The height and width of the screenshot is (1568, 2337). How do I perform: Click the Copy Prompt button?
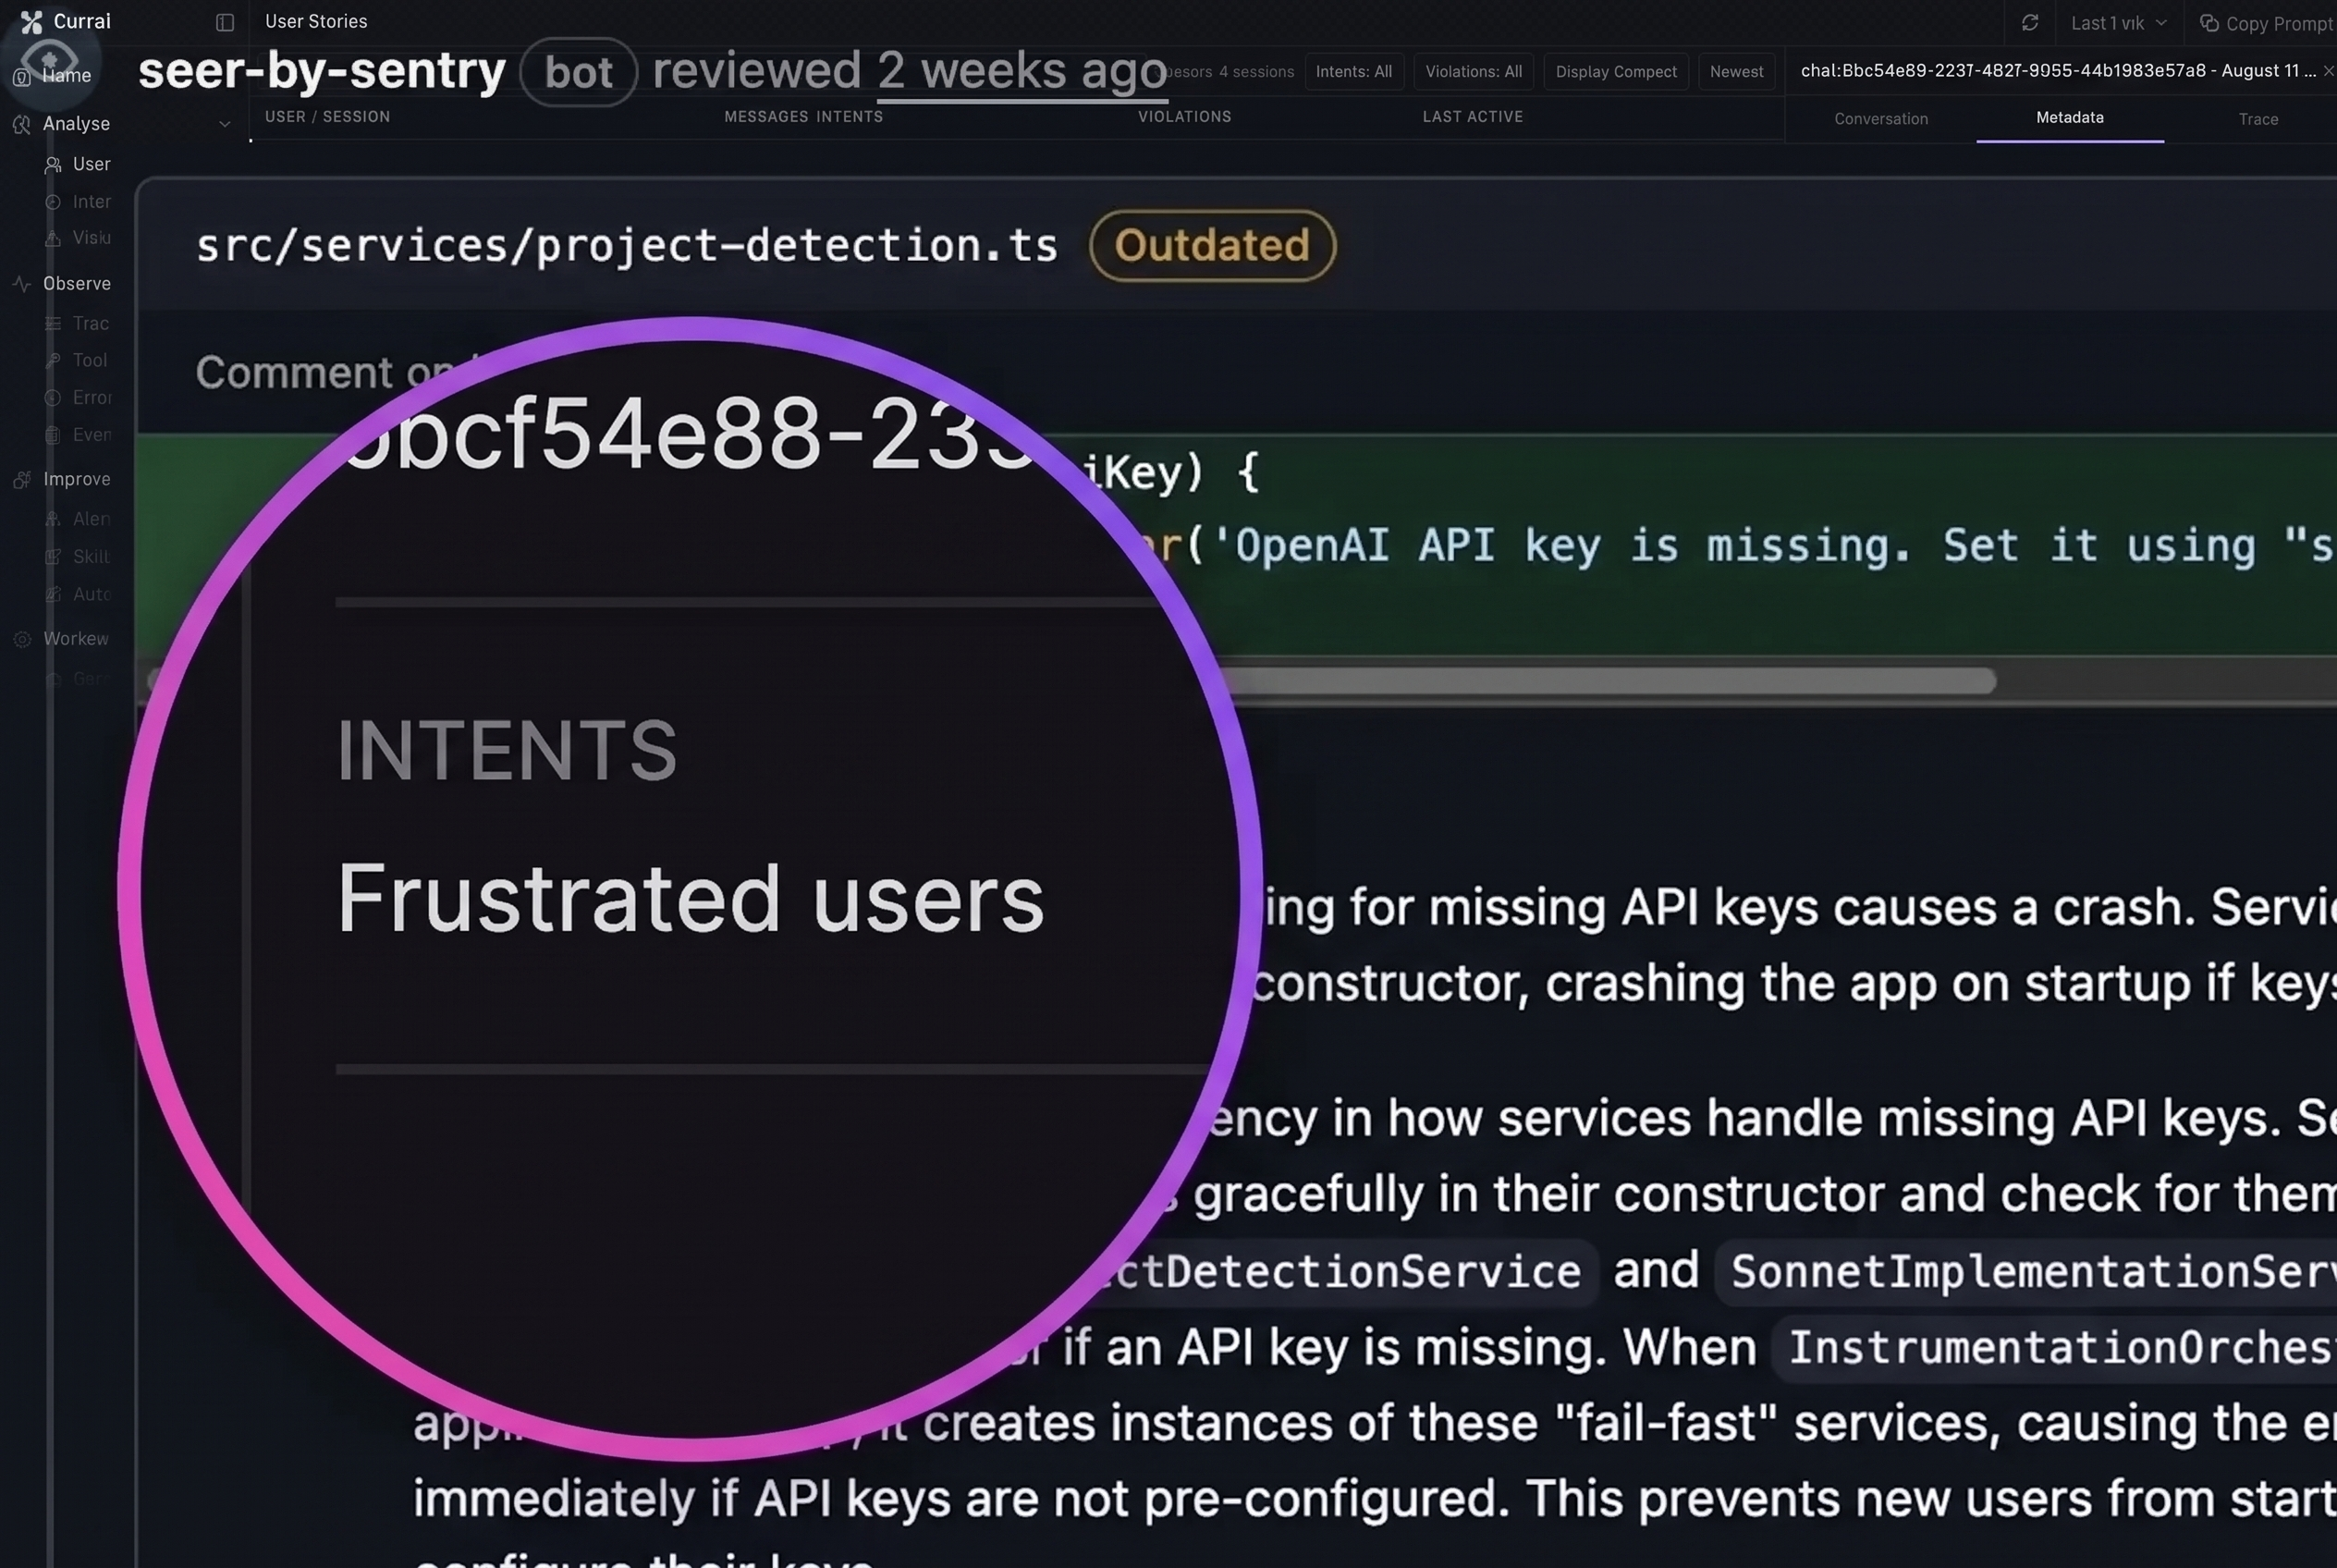[2267, 23]
